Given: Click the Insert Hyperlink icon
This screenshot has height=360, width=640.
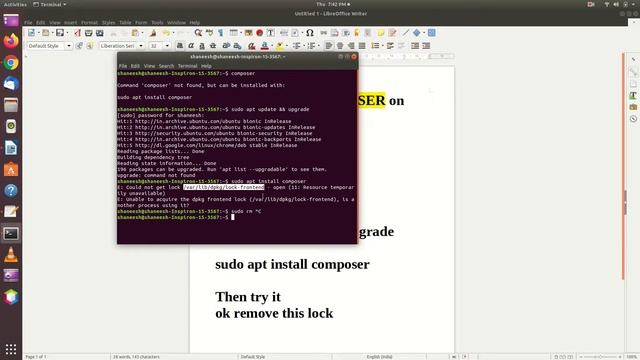Looking at the screenshot, I should point(324,33).
